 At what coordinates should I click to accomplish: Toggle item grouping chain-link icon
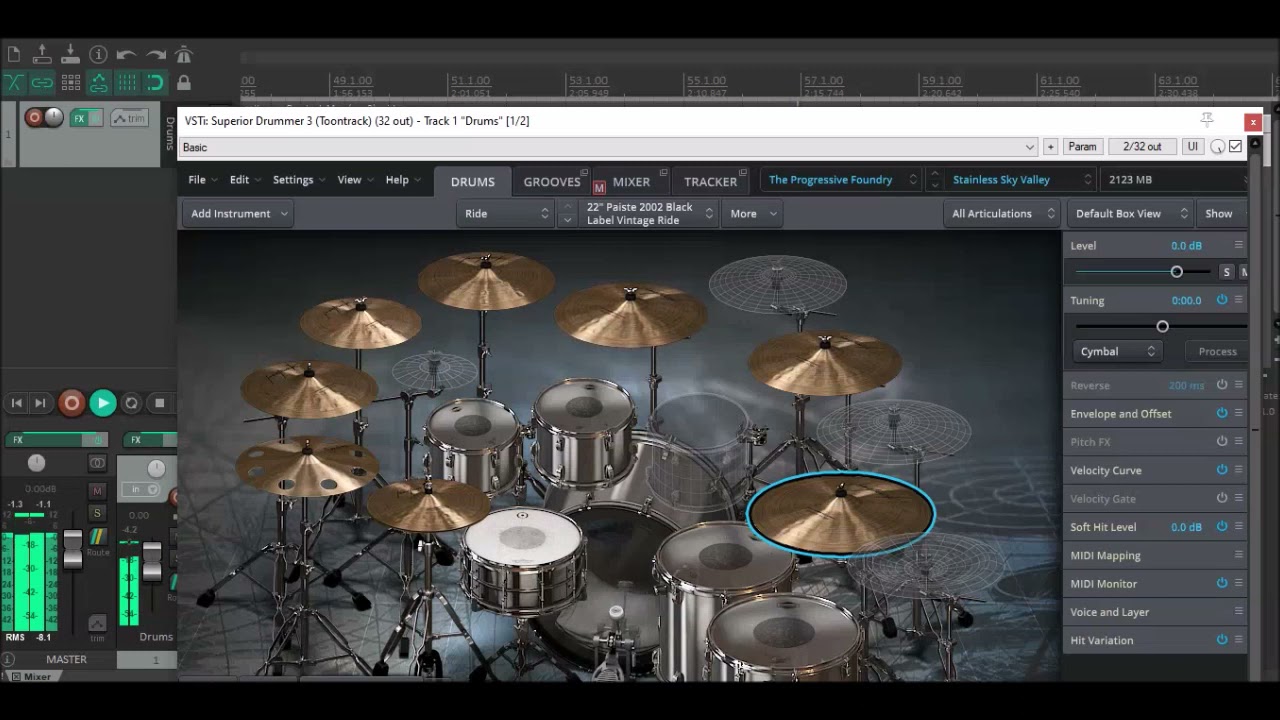coord(42,83)
